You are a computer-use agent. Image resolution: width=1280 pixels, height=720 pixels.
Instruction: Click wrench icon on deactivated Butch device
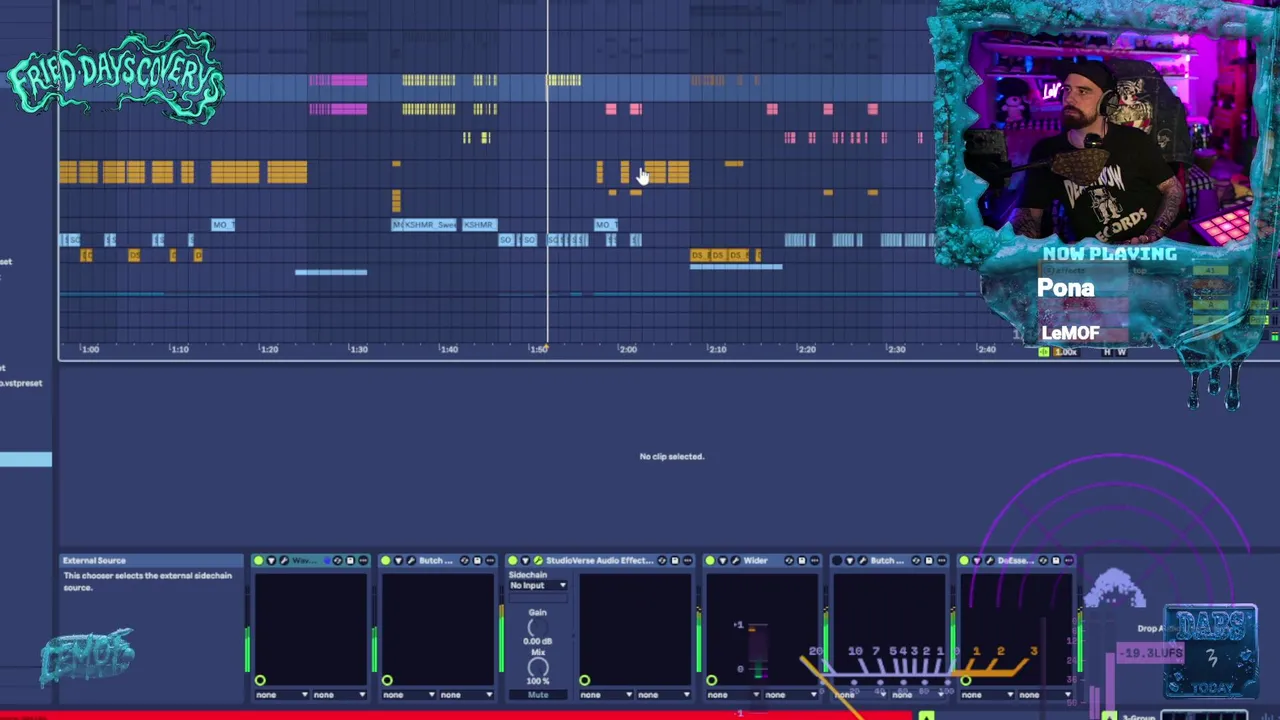(863, 561)
